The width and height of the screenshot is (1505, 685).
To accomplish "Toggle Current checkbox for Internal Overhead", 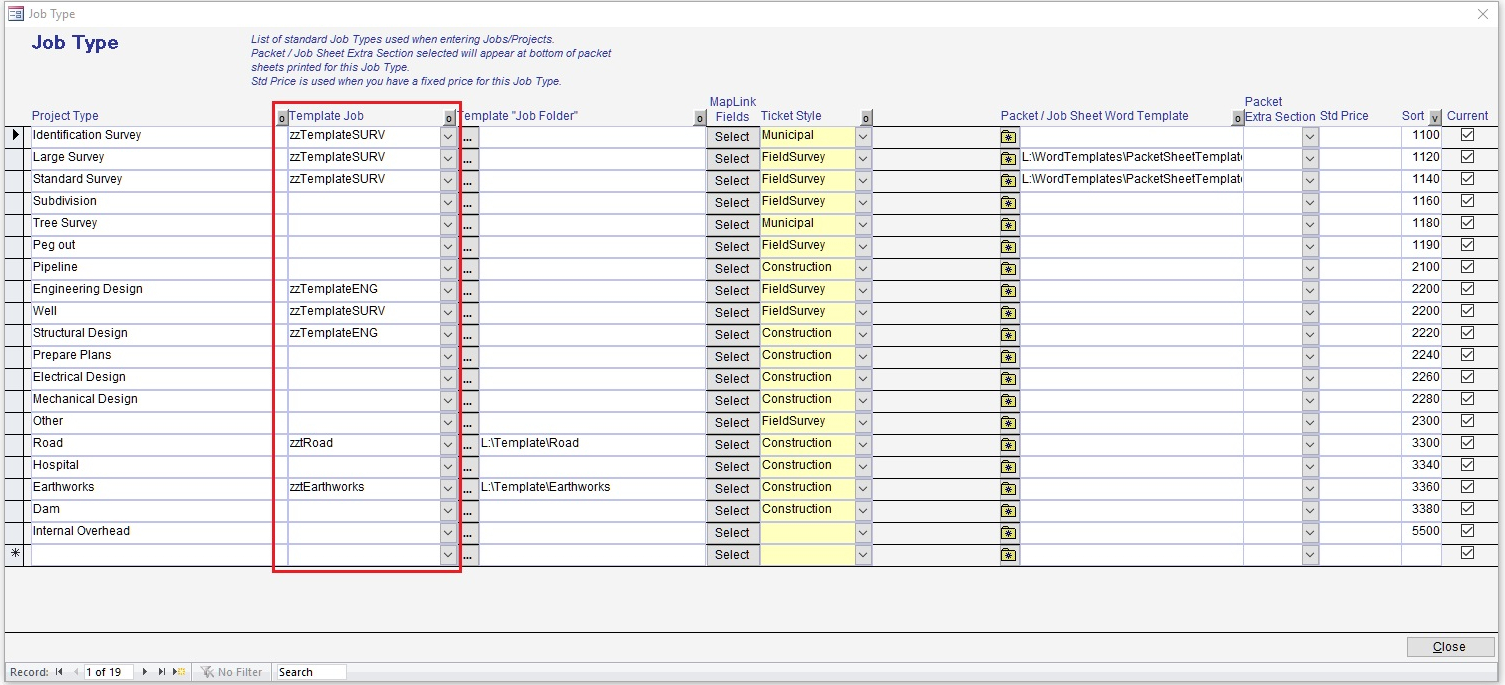I will 1467,531.
